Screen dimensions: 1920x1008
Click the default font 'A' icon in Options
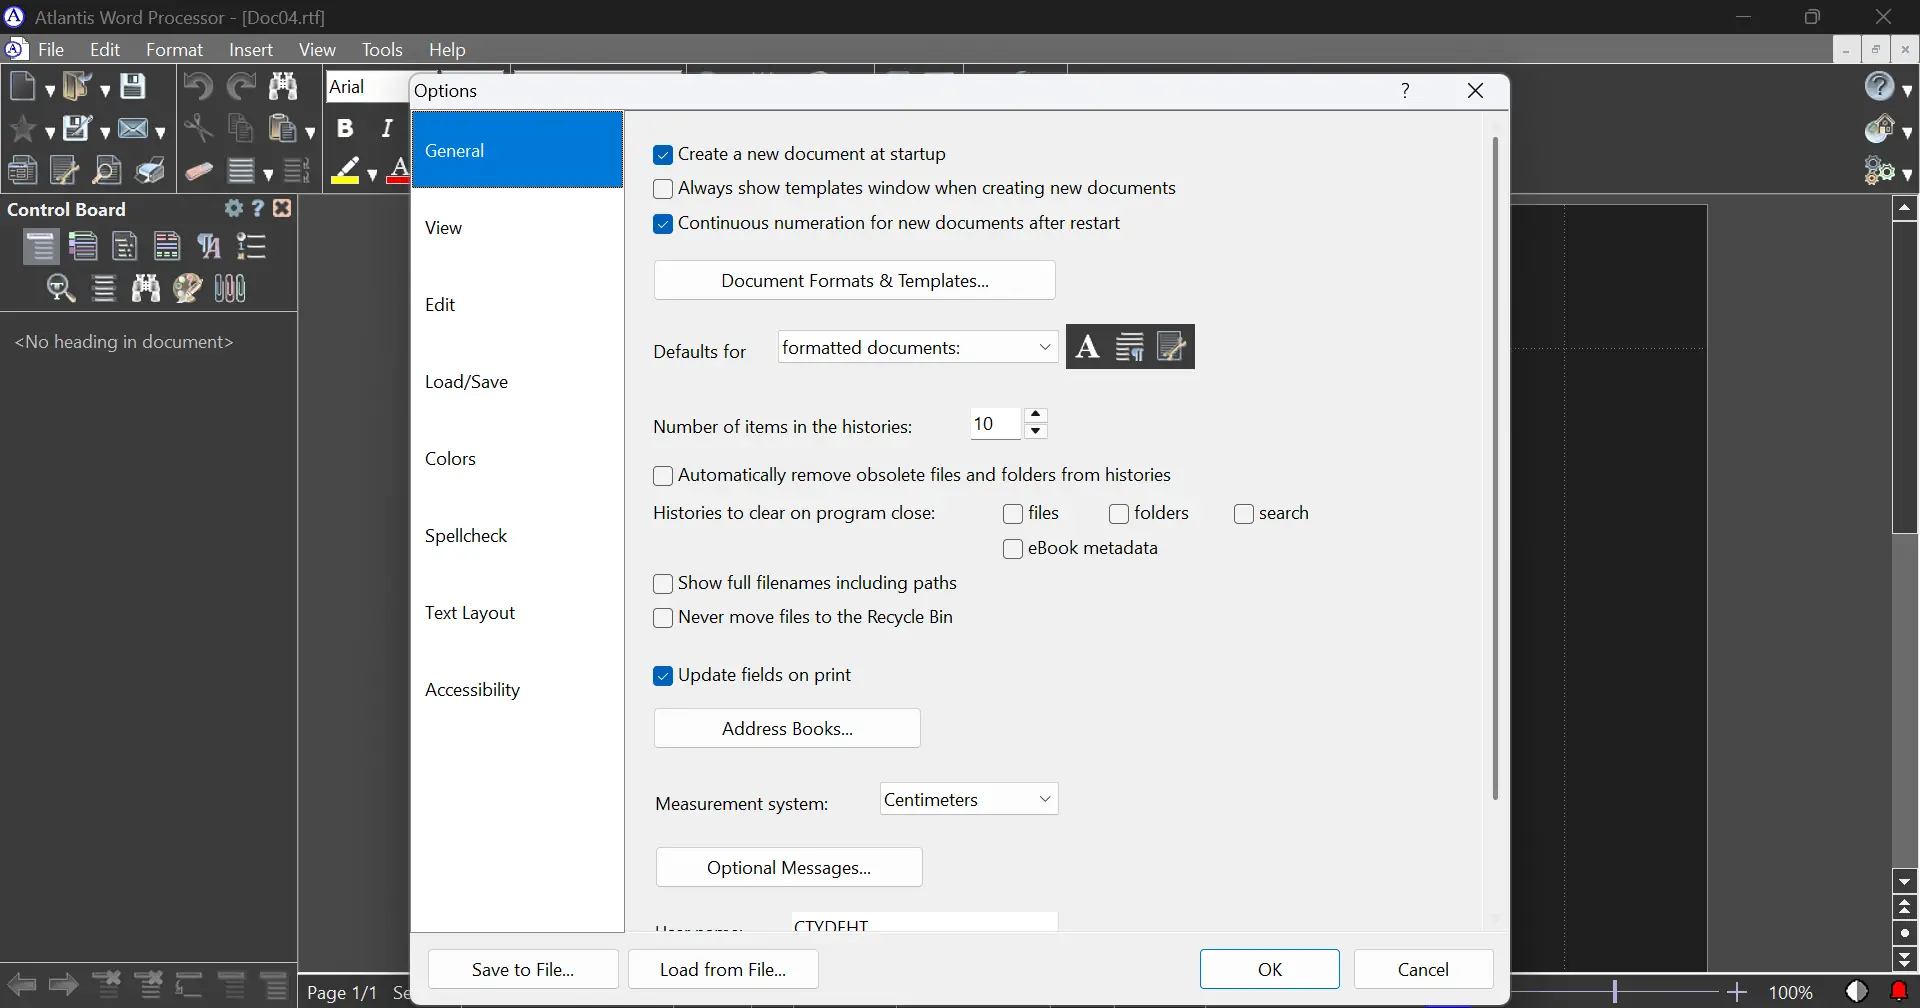pyautogui.click(x=1087, y=347)
